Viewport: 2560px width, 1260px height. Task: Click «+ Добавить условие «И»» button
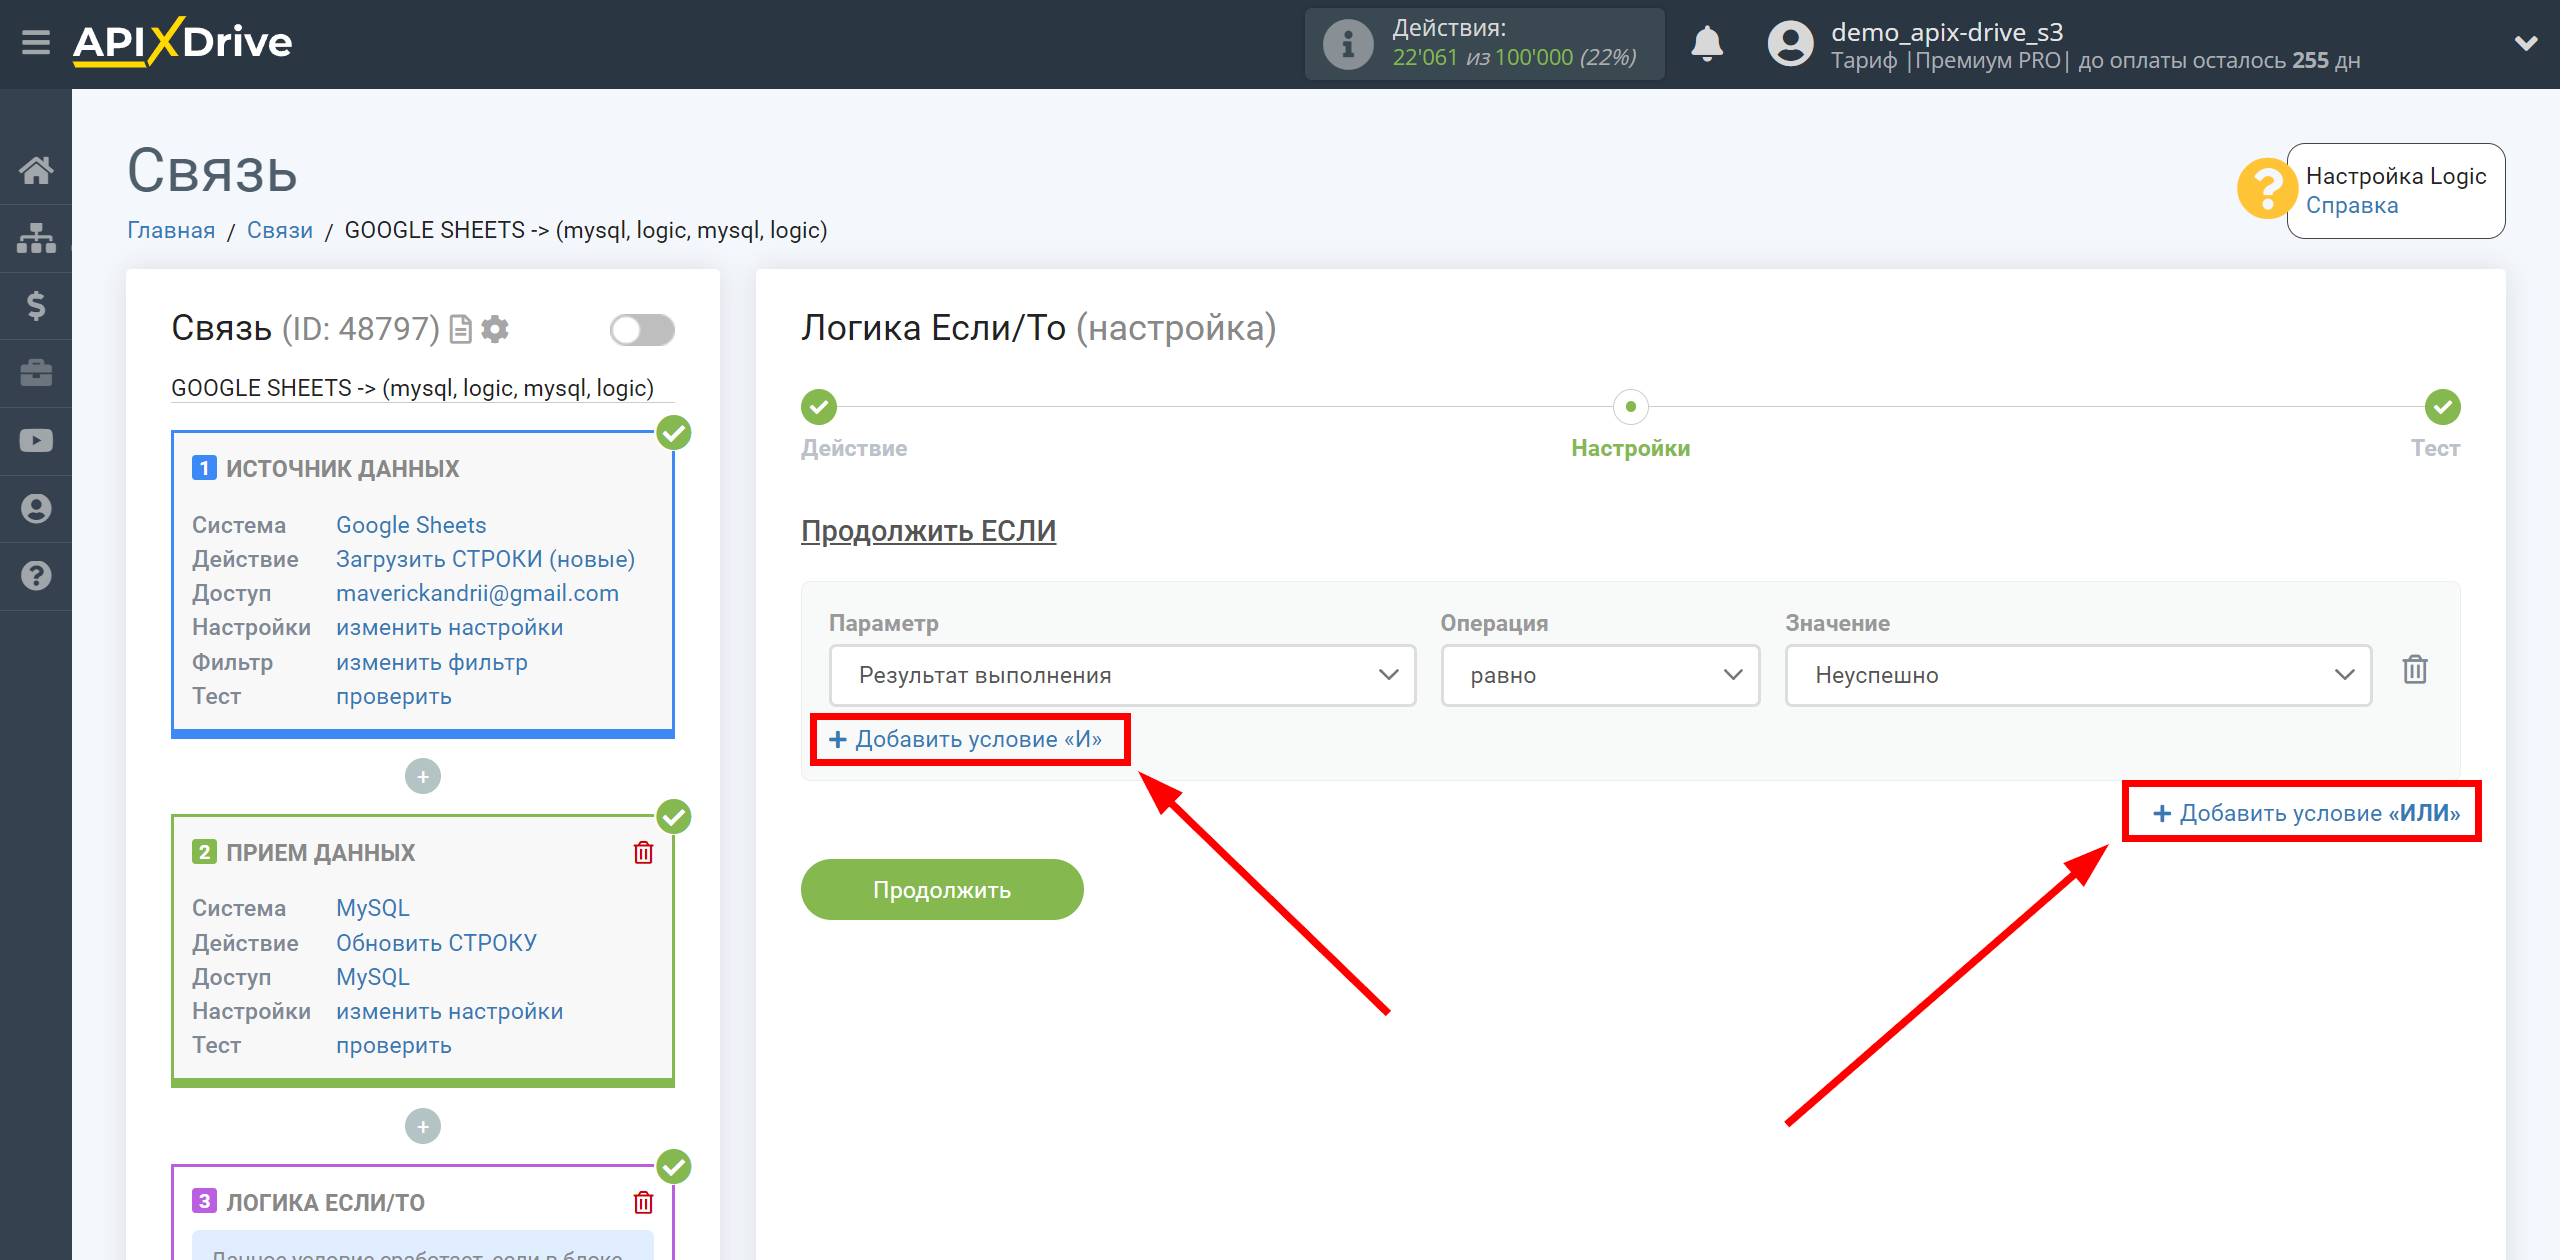click(x=967, y=739)
